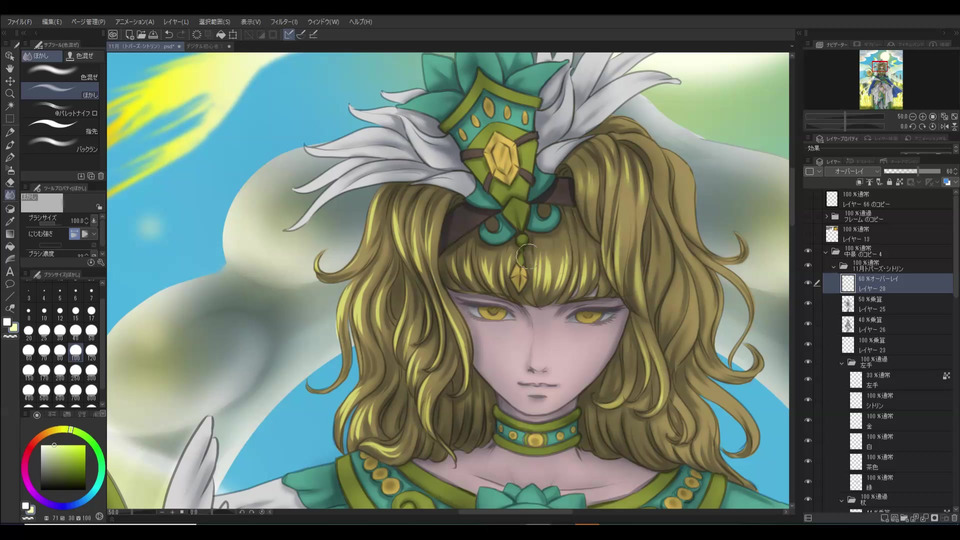Open the オーバーレイ blend mode dropdown

[x=855, y=171]
